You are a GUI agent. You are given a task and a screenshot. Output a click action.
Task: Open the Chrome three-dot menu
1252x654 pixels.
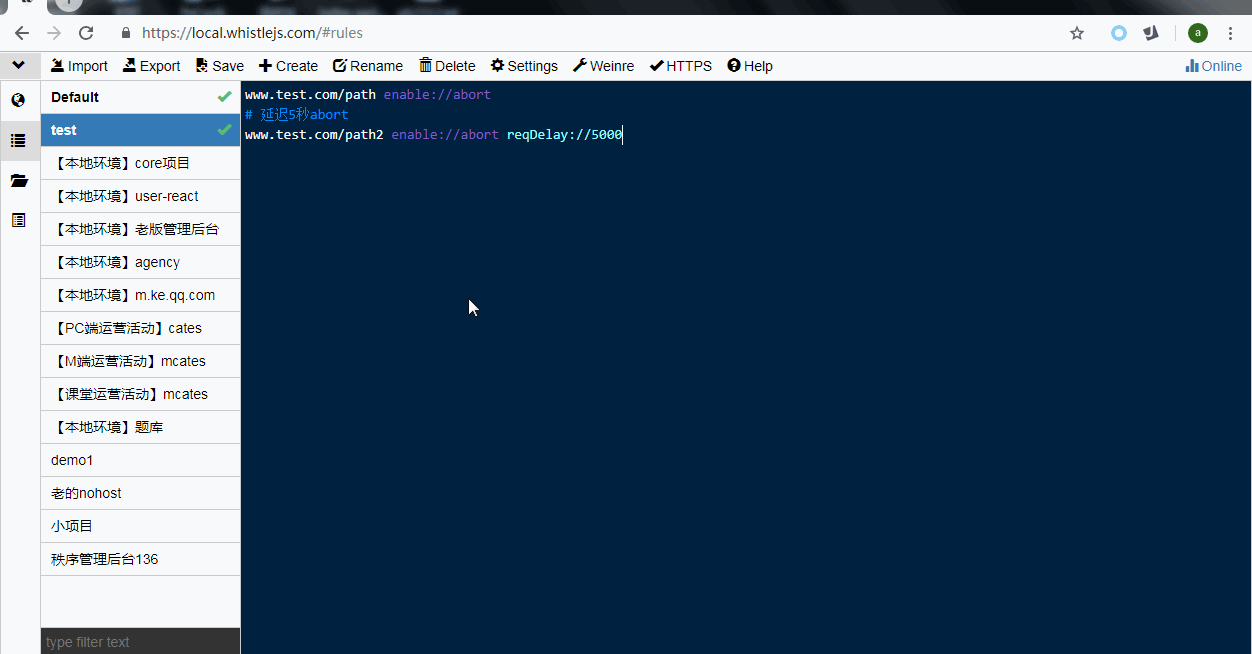coord(1231,33)
